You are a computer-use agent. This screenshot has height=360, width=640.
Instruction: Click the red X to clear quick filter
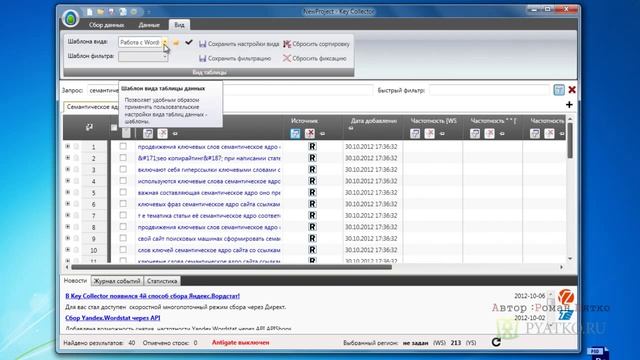[x=572, y=90]
